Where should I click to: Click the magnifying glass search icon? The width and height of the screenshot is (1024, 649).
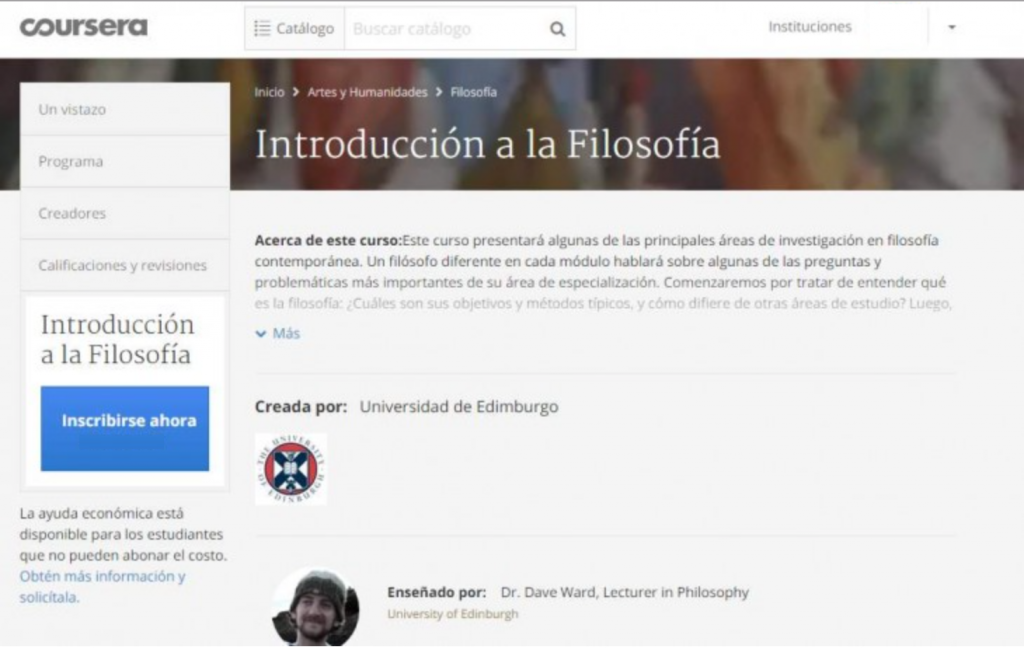tap(557, 29)
